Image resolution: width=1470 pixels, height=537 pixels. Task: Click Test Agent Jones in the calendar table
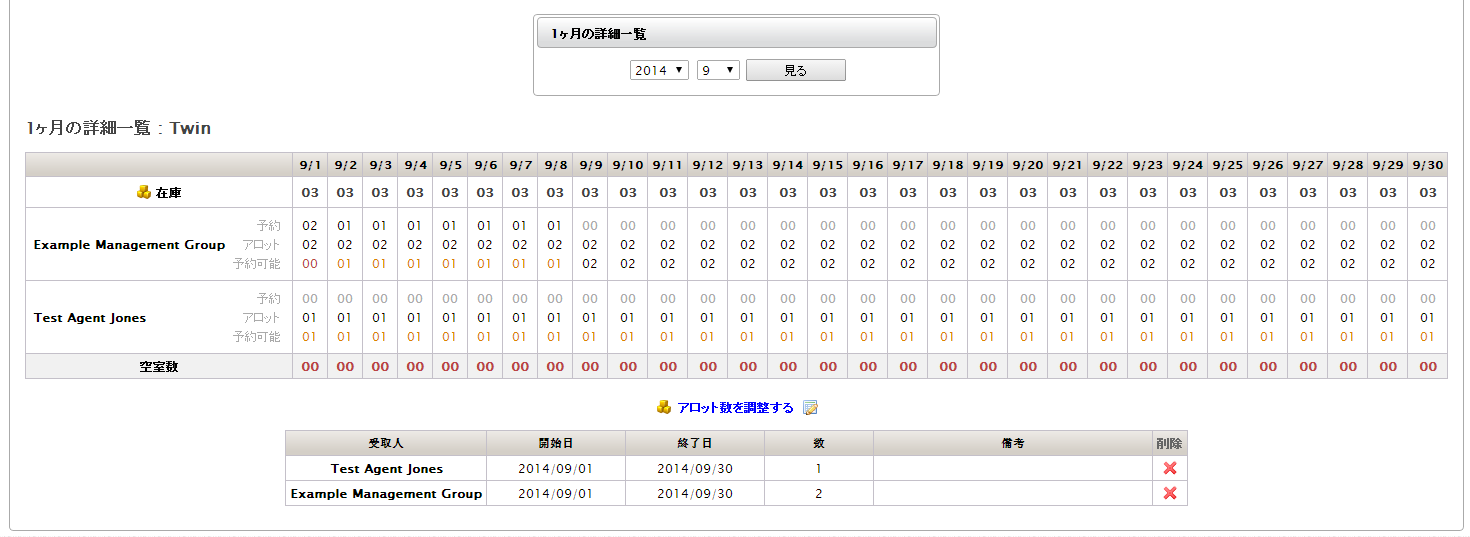coord(90,318)
